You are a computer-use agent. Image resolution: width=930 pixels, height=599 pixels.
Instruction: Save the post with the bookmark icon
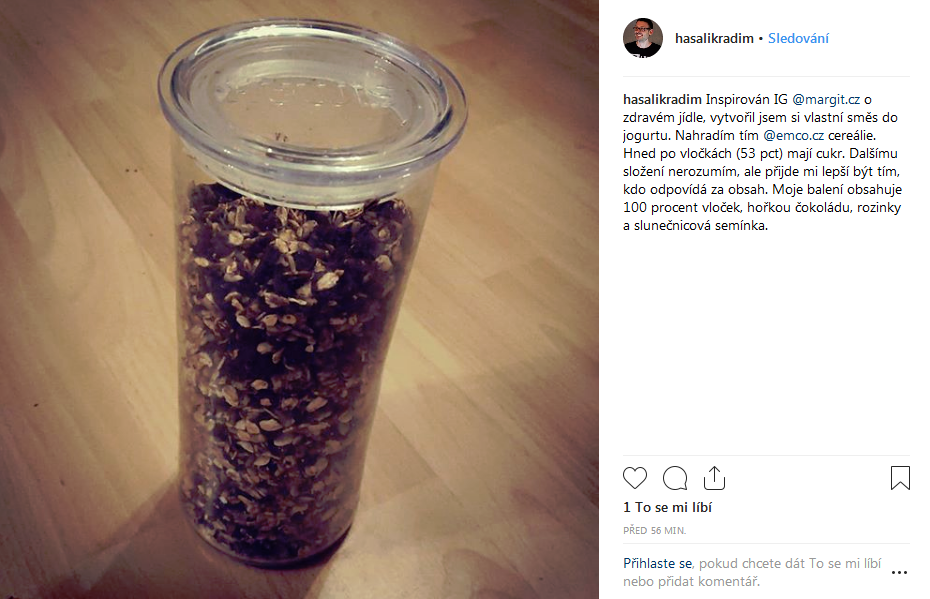coord(900,478)
